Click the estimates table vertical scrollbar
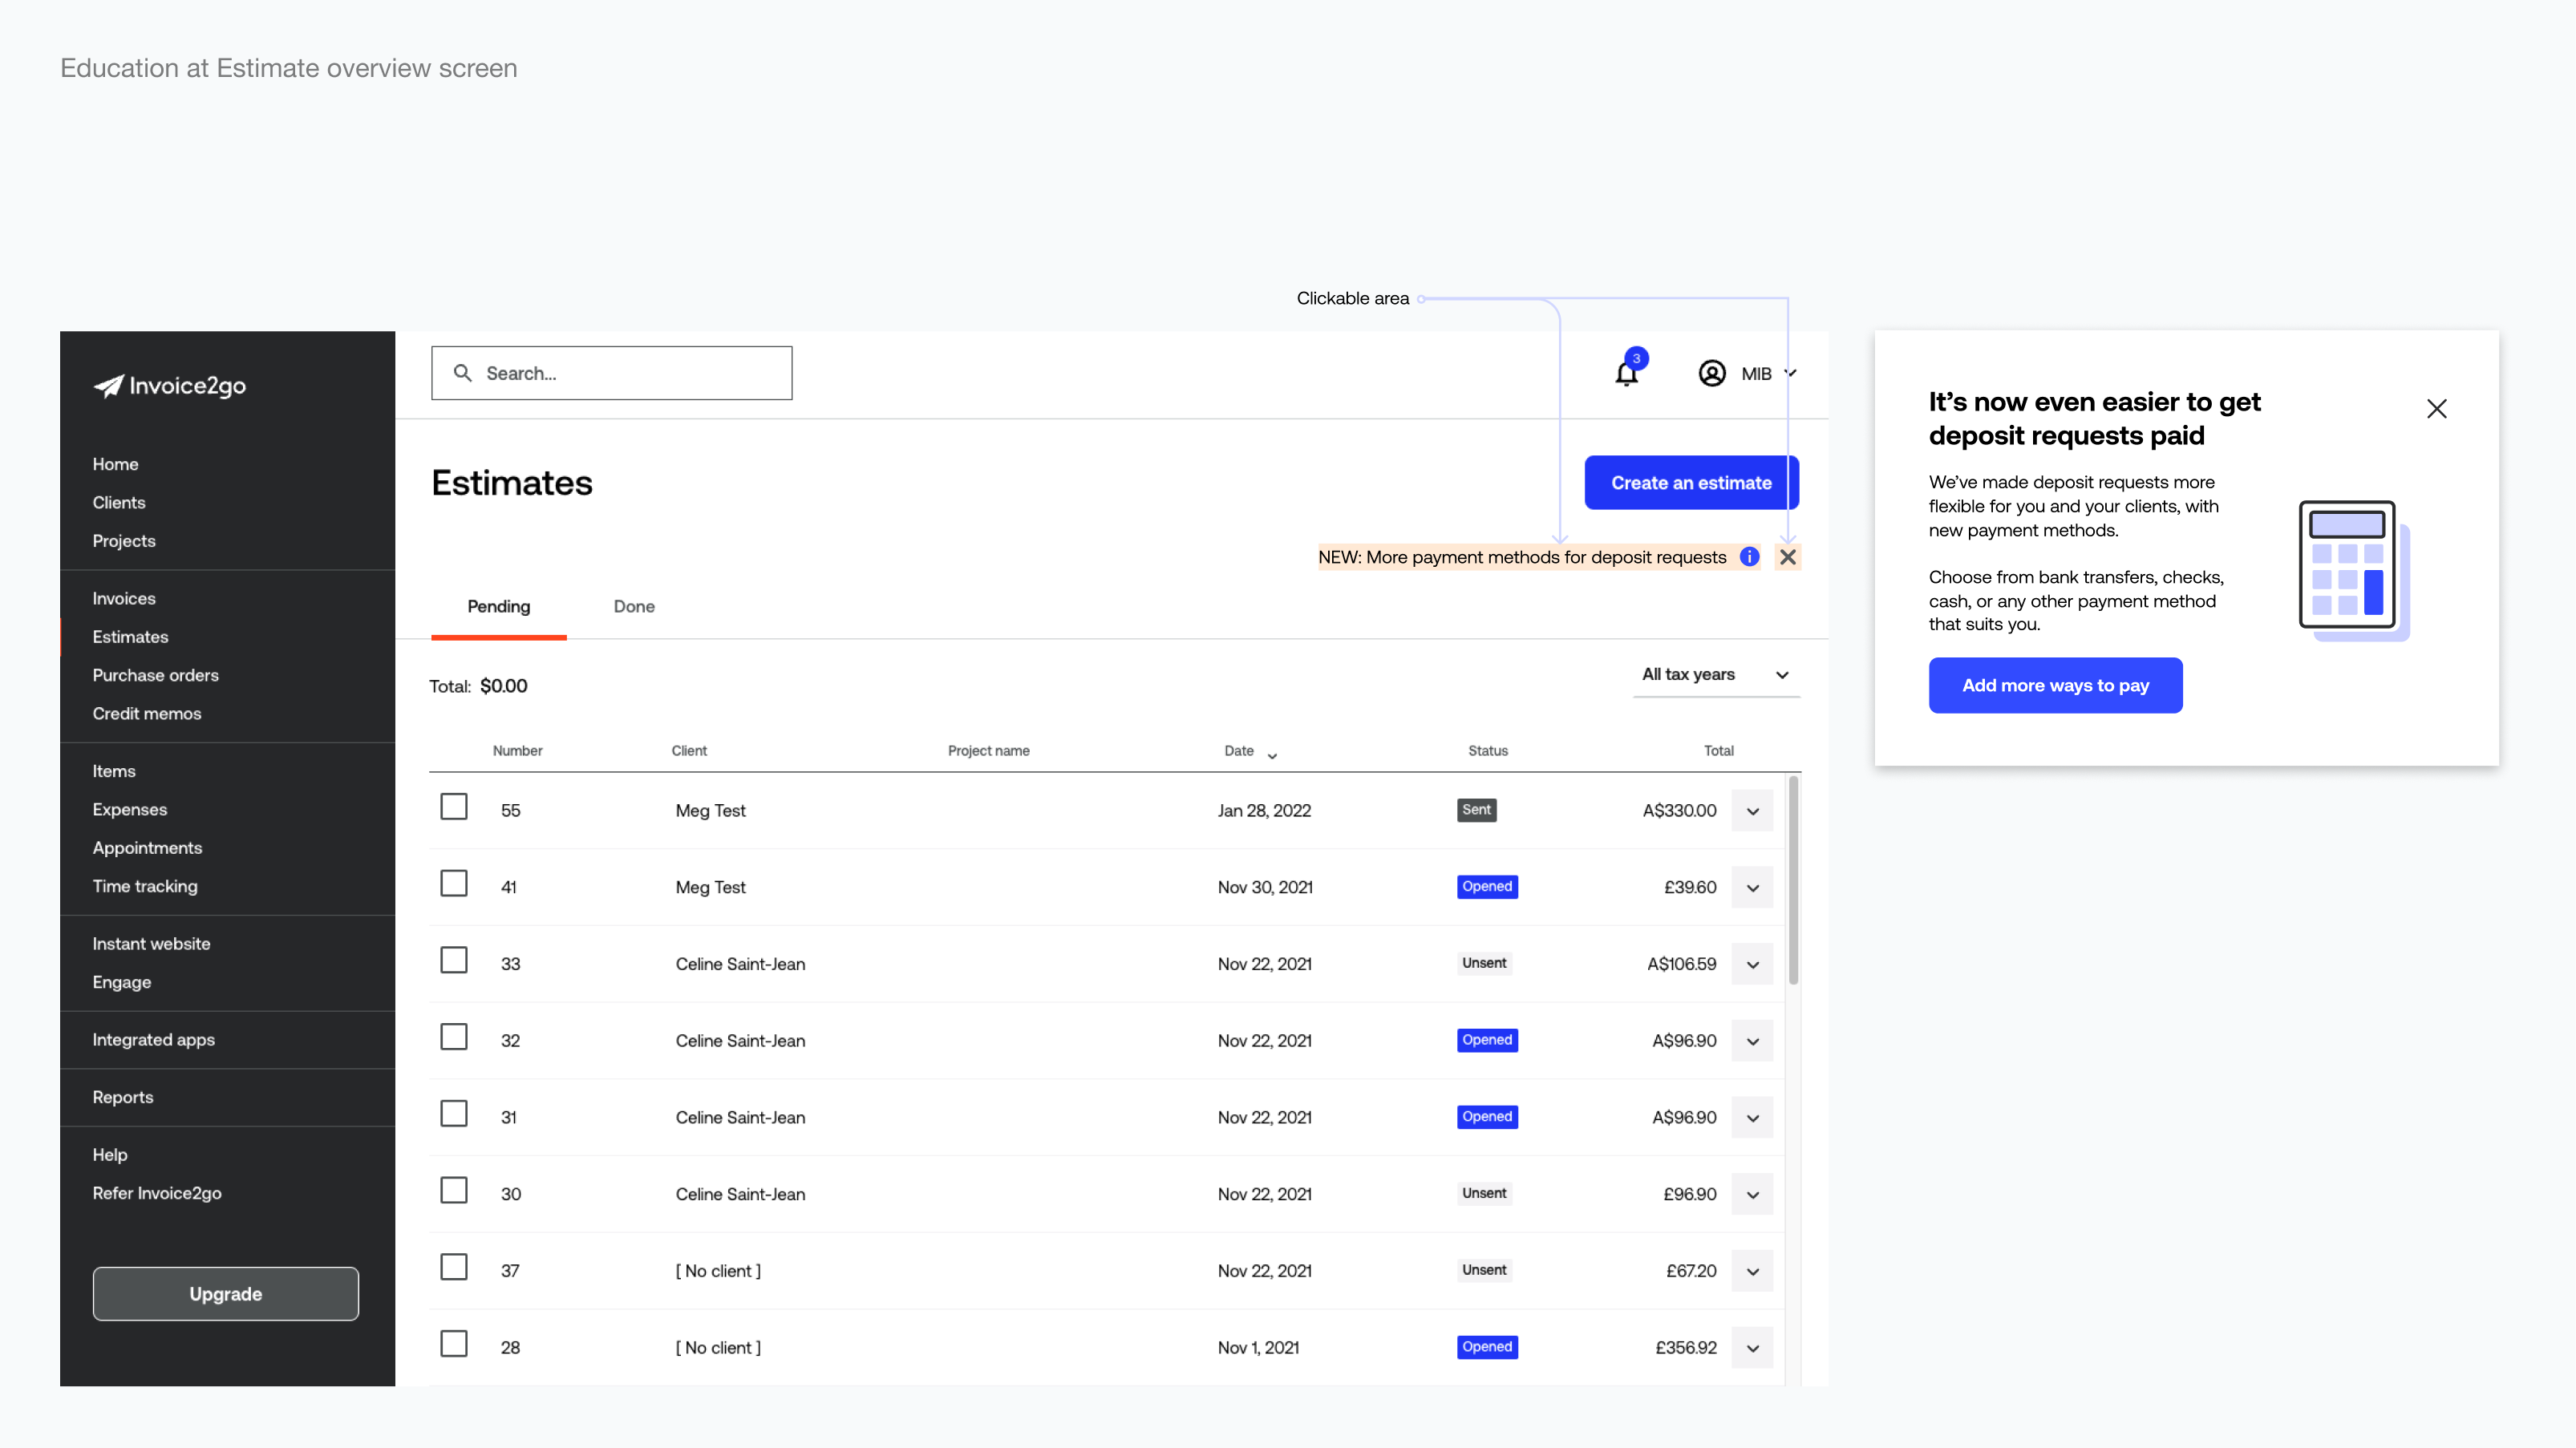This screenshot has width=2576, height=1448. [x=1794, y=880]
